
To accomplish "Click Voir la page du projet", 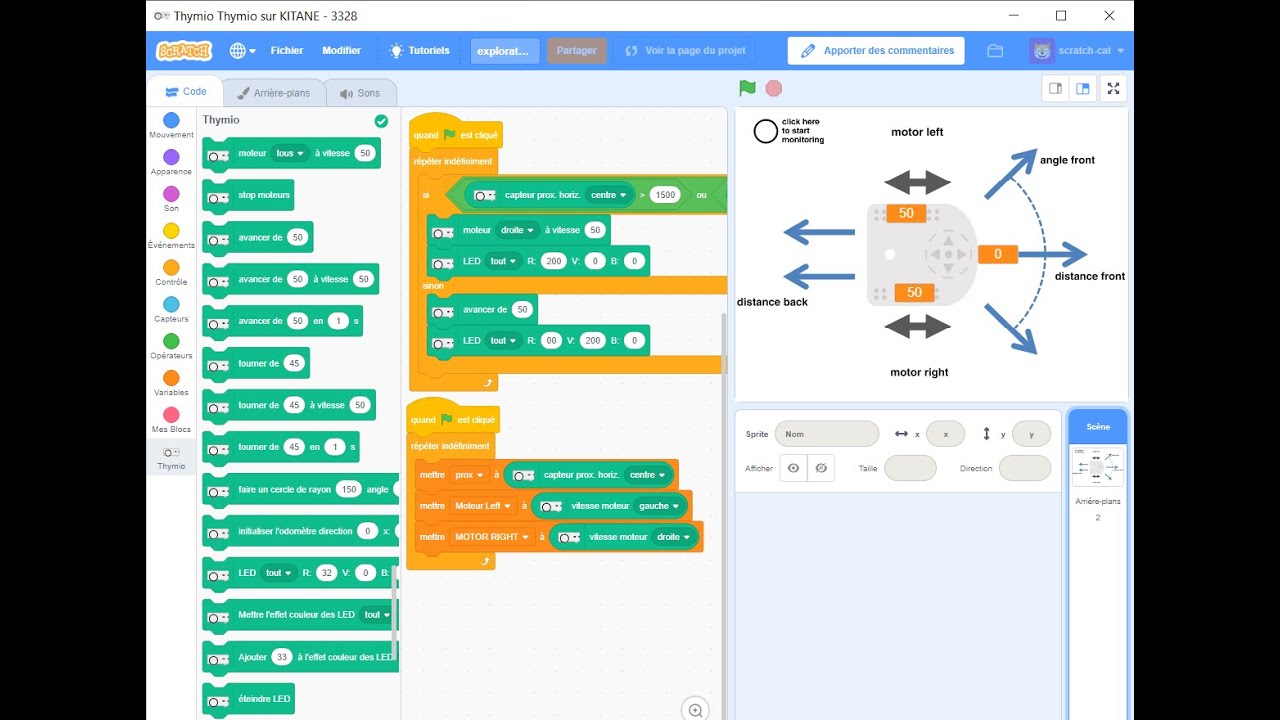I will point(686,51).
